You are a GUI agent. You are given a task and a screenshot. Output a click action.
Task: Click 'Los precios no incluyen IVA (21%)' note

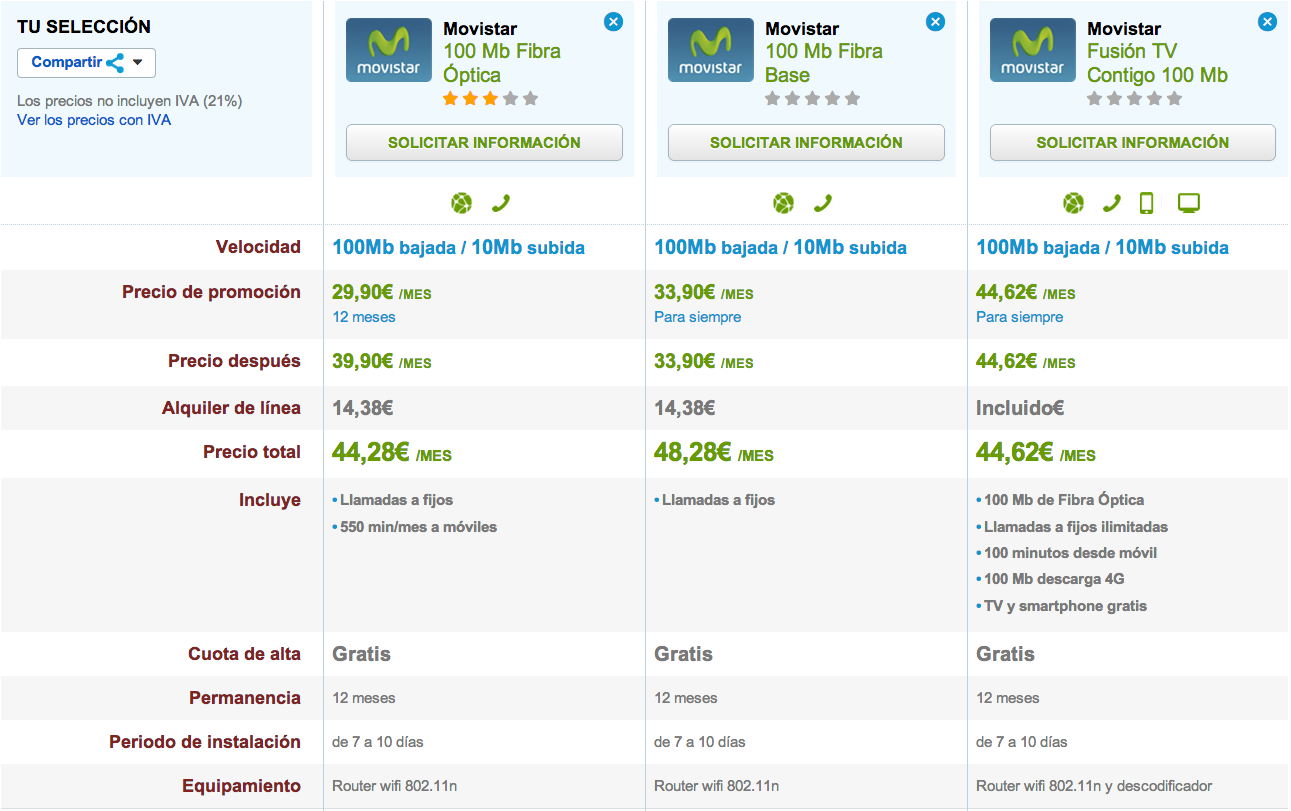tap(130, 101)
